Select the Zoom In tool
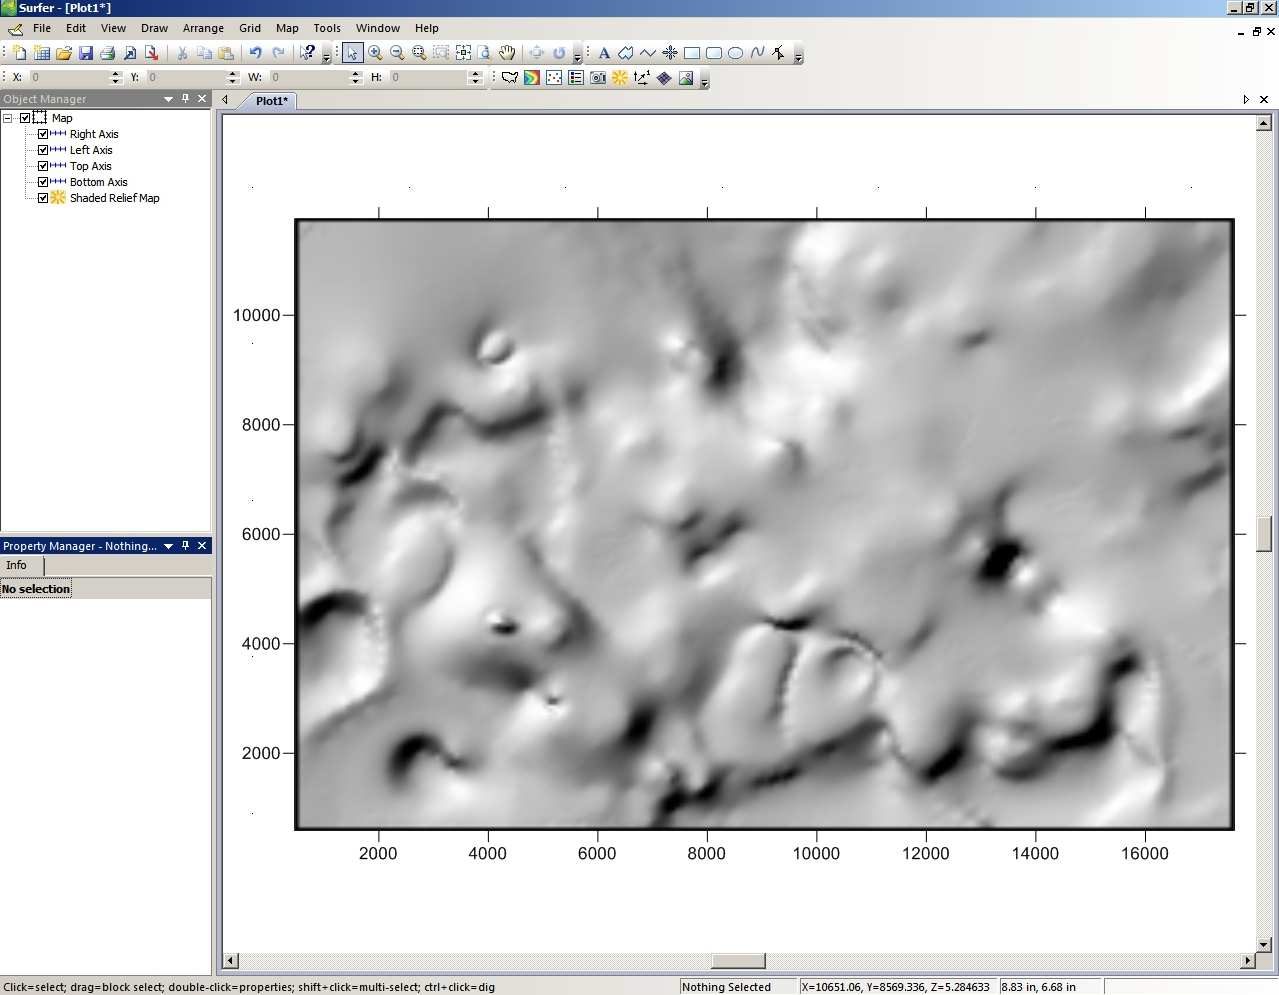Screen dimensions: 1279x995 click(x=375, y=53)
